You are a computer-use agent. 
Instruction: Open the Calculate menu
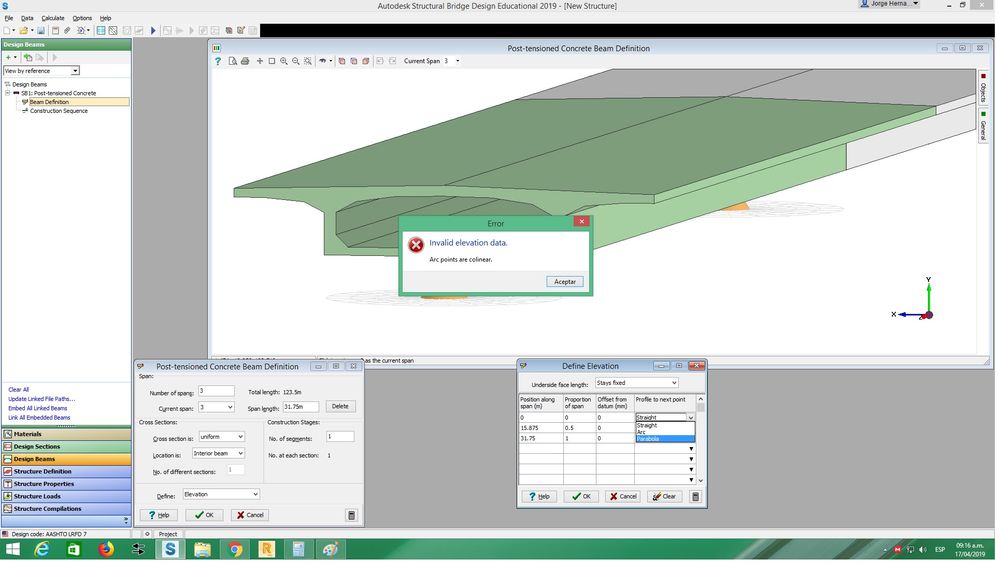pos(53,18)
